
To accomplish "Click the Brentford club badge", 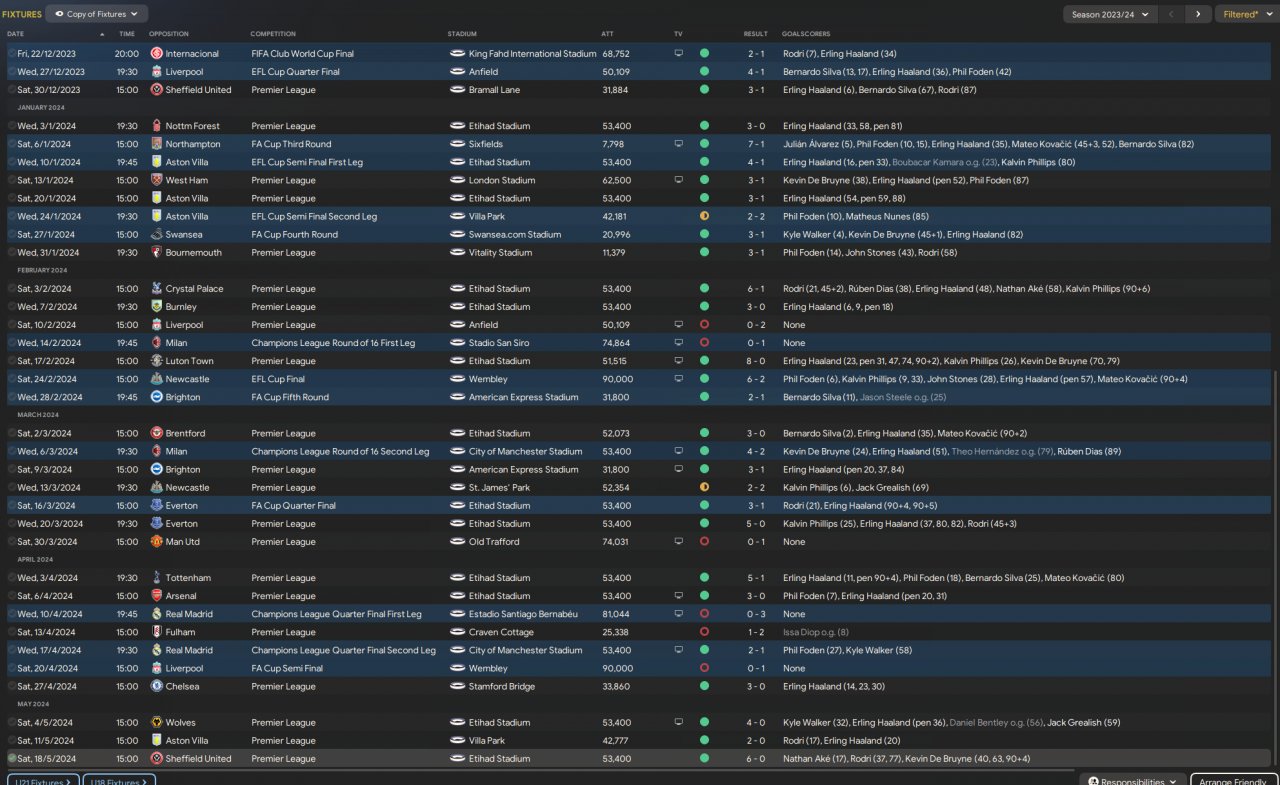I will click(x=156, y=434).
